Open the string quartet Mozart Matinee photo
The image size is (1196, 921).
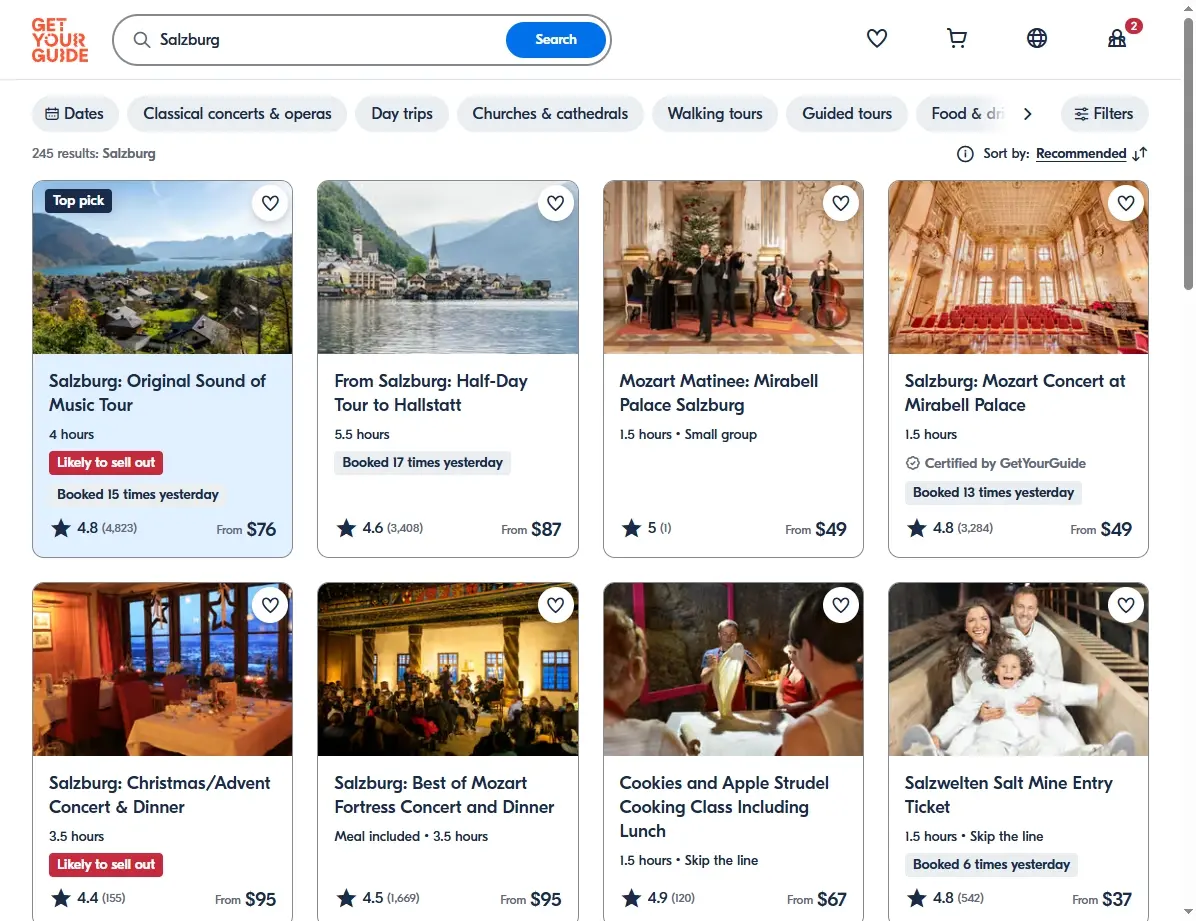733,267
